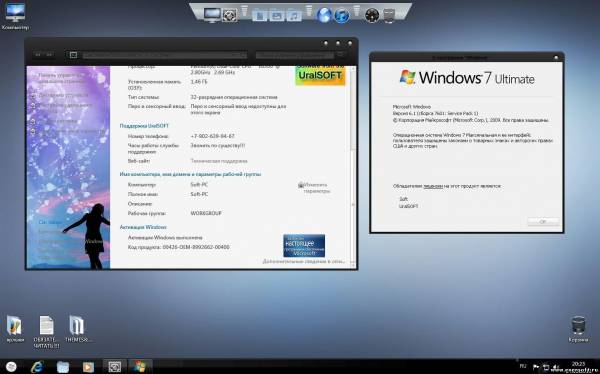Click the monitor icon in the top dock
The image size is (600, 374).
212,15
